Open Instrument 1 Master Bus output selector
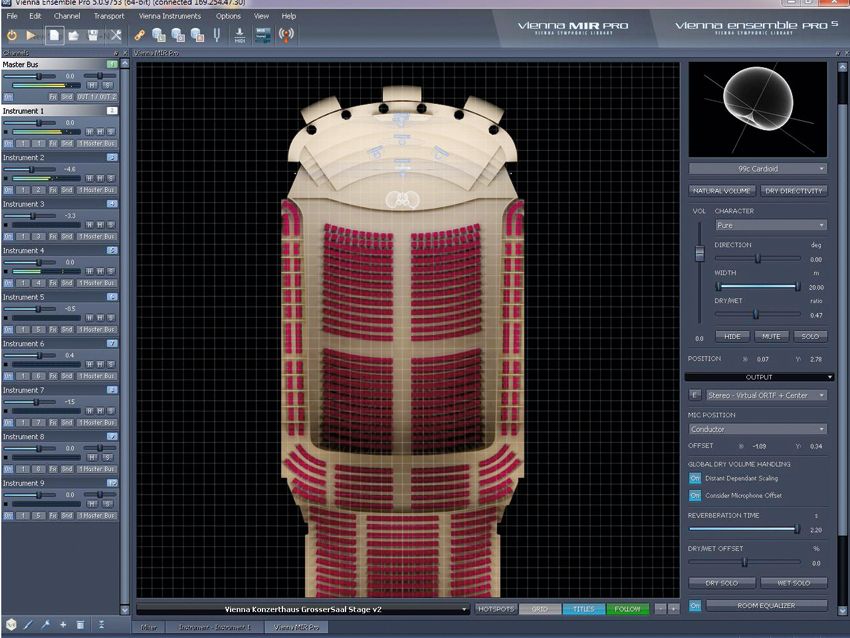Image resolution: width=850 pixels, height=638 pixels. pyautogui.click(x=96, y=144)
